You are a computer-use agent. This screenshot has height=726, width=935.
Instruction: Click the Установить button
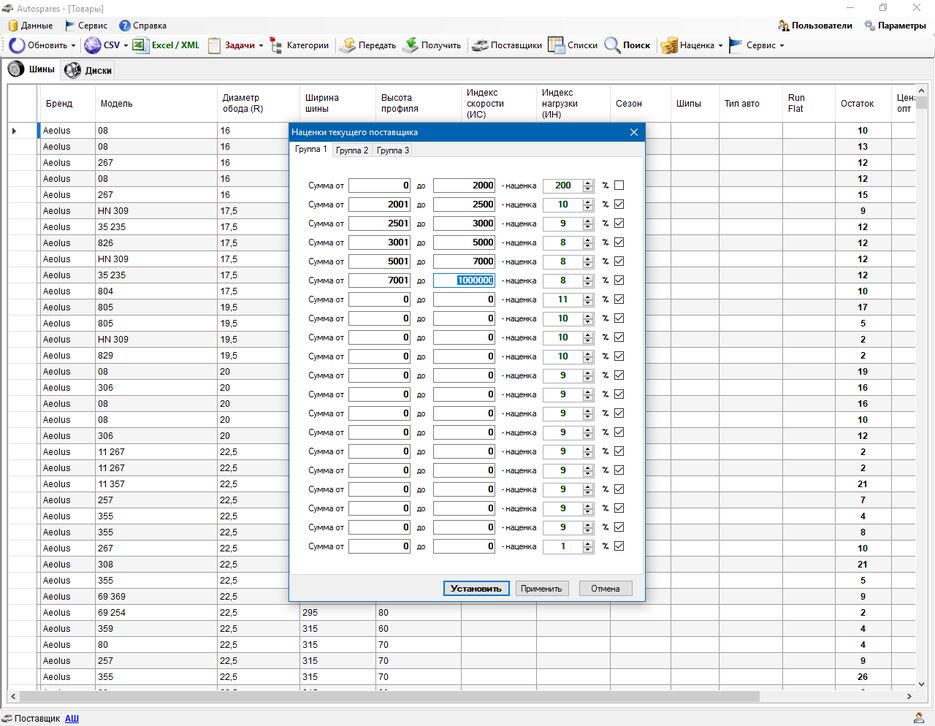click(x=476, y=588)
